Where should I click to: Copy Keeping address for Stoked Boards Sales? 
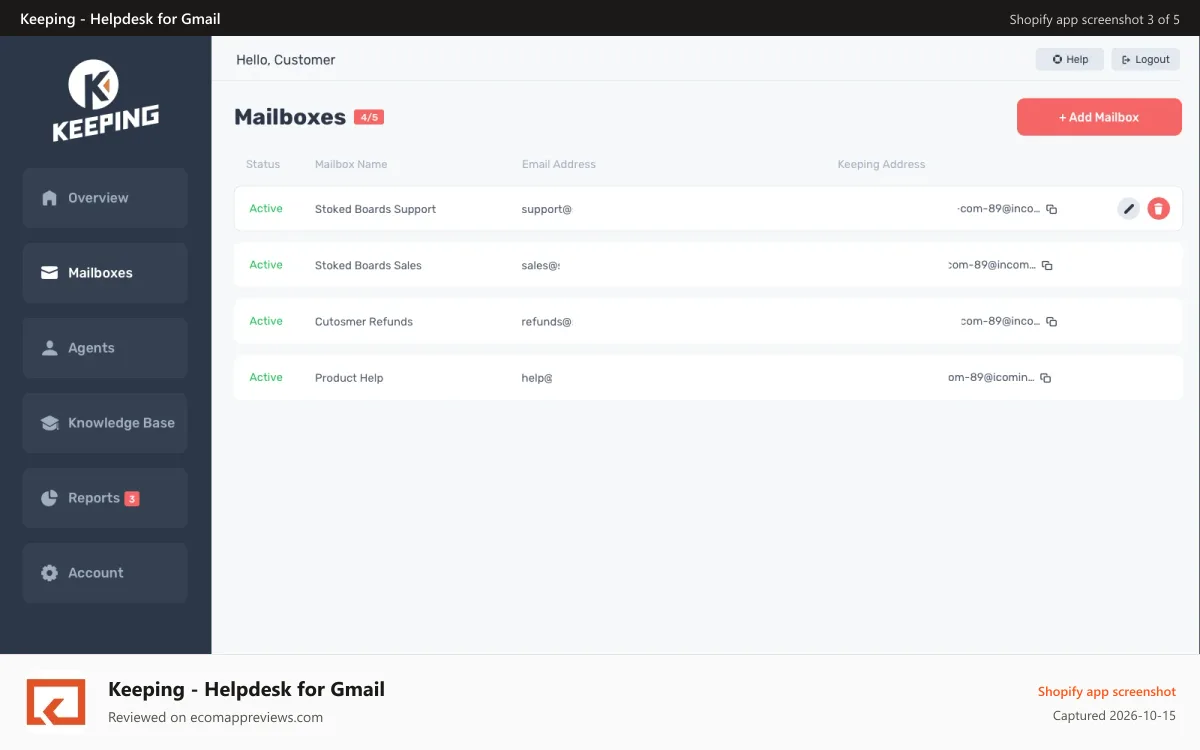click(1047, 265)
